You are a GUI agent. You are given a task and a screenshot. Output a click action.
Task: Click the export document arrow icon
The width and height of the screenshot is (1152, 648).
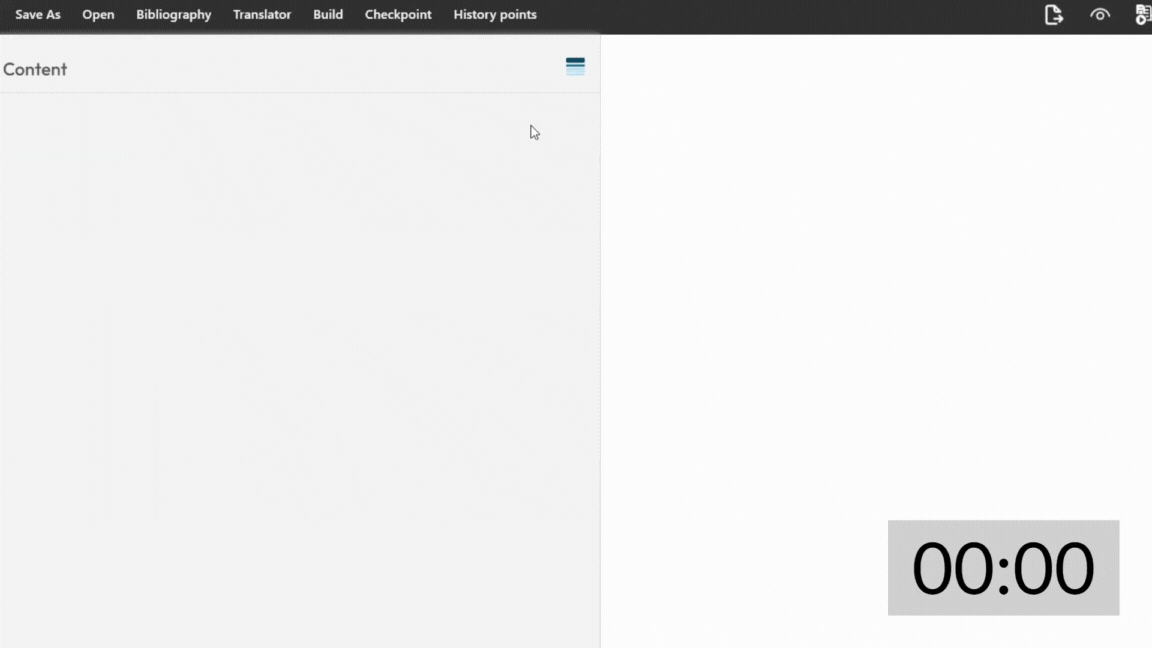click(x=1053, y=15)
